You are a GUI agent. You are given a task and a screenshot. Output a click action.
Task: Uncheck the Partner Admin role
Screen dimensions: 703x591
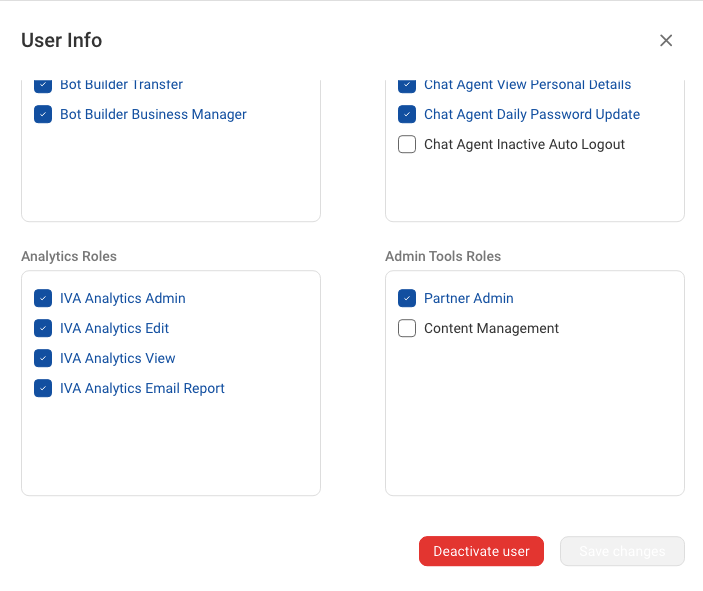407,298
